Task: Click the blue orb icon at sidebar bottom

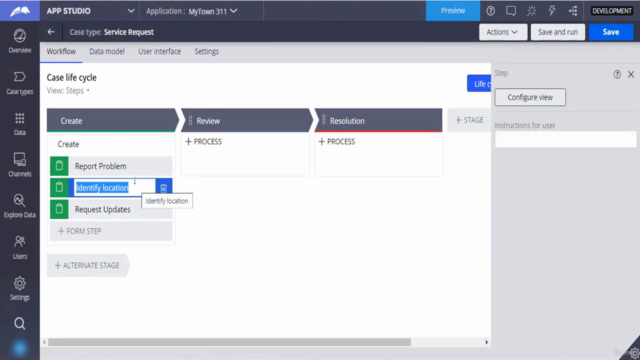Action: [x=20, y=348]
